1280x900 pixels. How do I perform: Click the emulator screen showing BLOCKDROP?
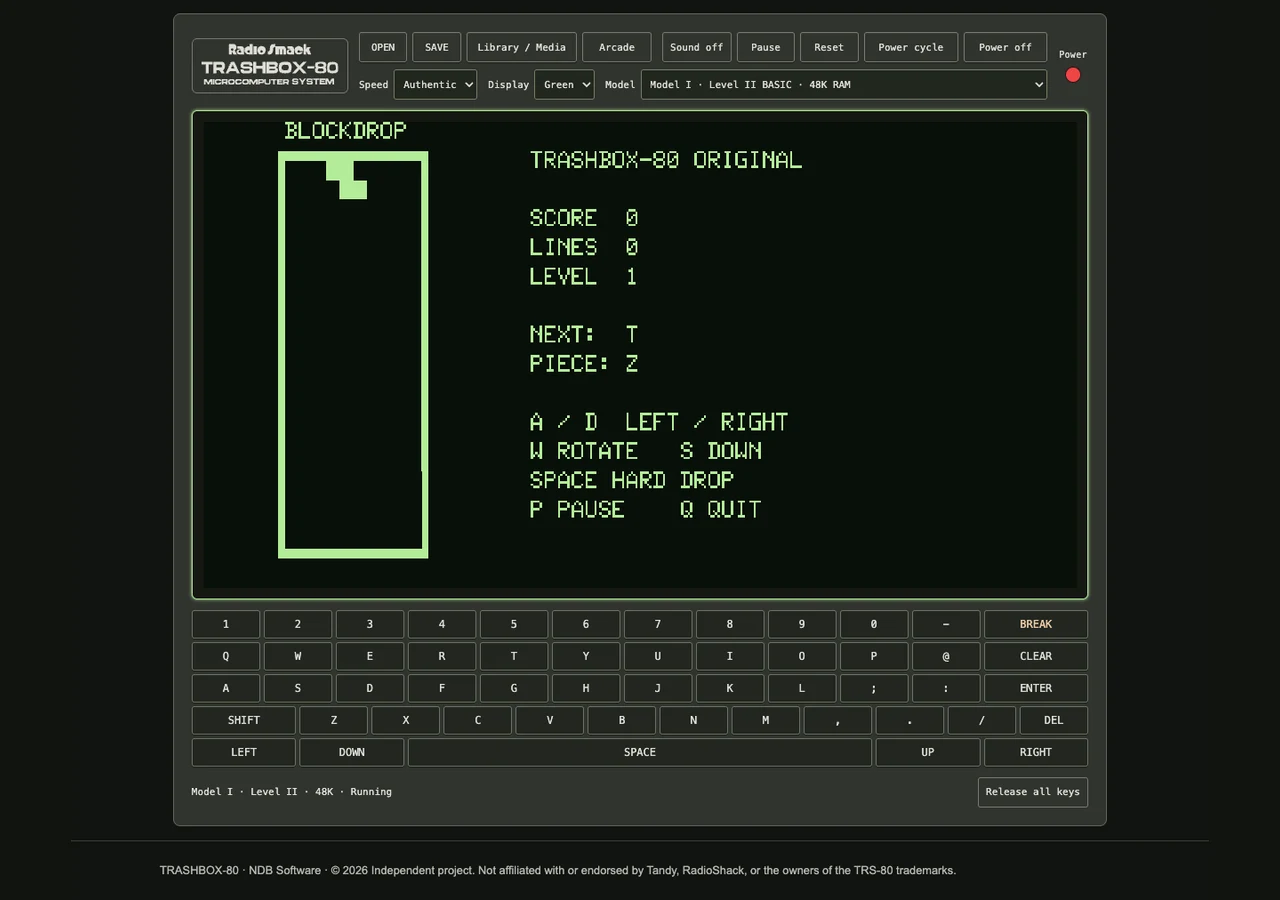coord(640,355)
